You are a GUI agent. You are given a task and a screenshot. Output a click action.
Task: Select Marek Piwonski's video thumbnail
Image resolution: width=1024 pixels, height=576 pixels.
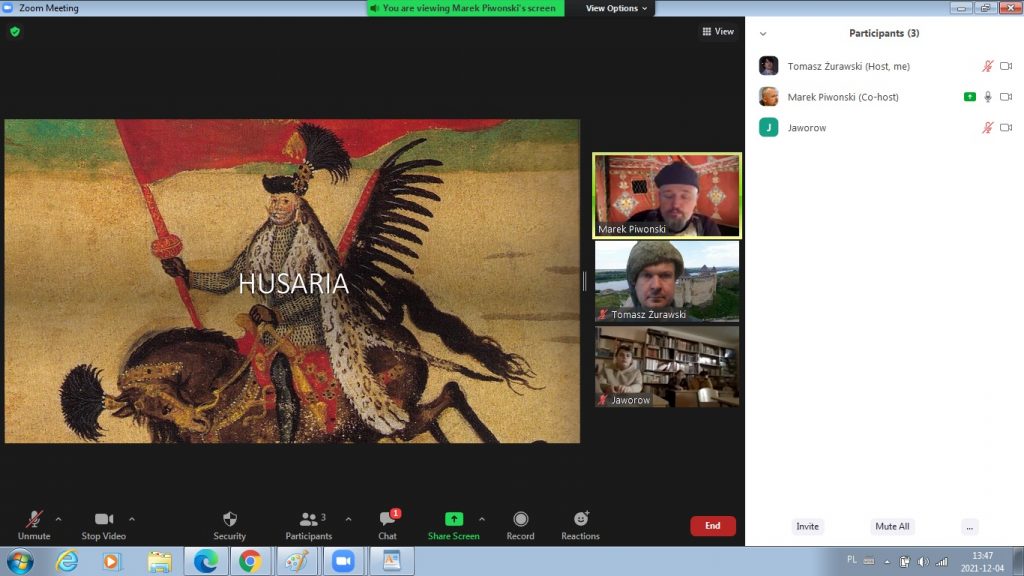pos(667,196)
